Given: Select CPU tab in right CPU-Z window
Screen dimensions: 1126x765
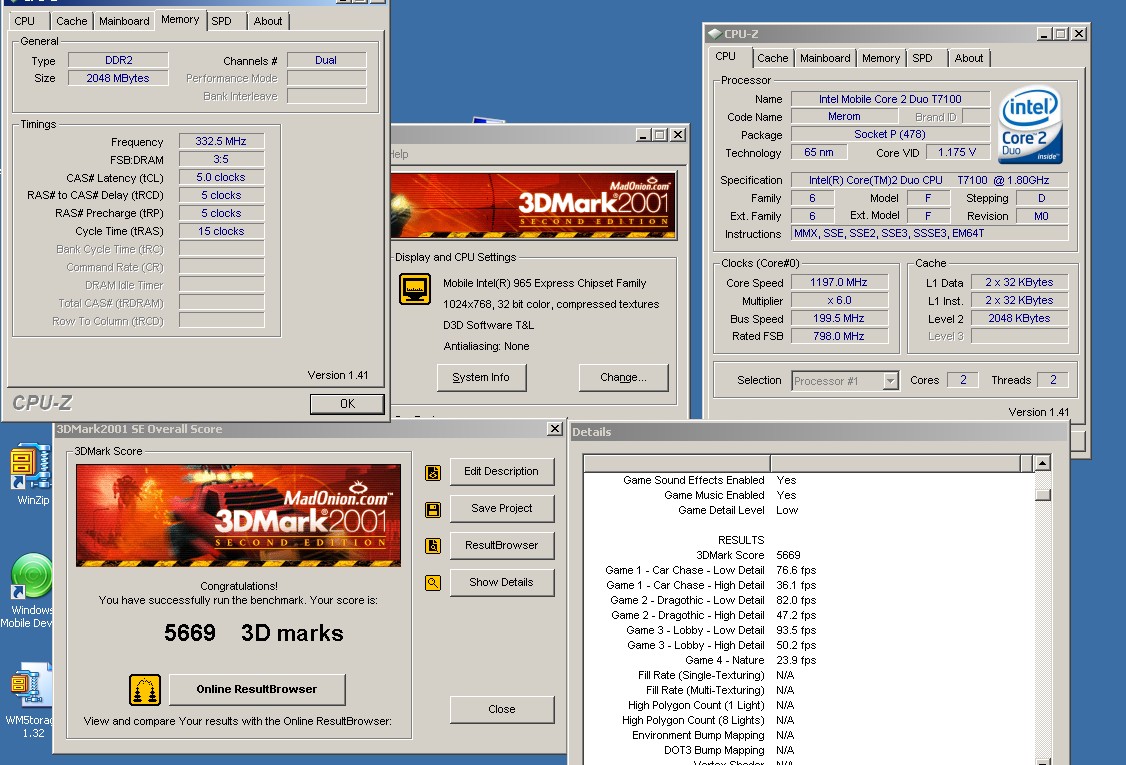Looking at the screenshot, I should pos(725,56).
